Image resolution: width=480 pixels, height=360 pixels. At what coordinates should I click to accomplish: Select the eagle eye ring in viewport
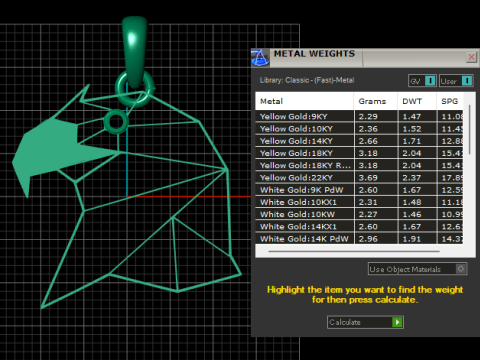pos(116,122)
